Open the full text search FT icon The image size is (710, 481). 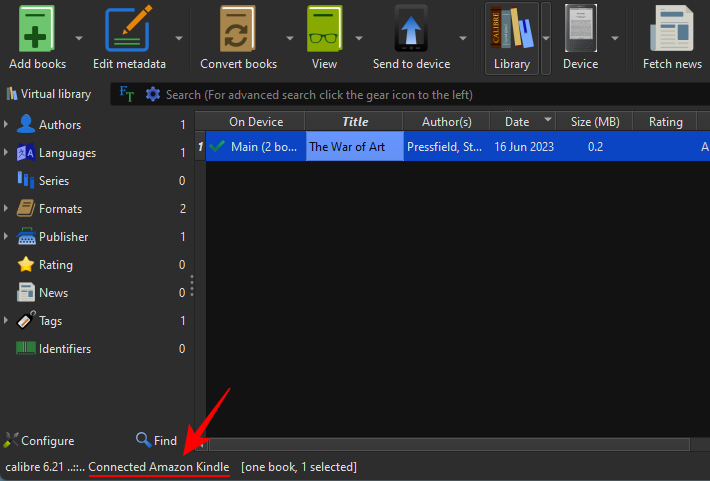(127, 94)
